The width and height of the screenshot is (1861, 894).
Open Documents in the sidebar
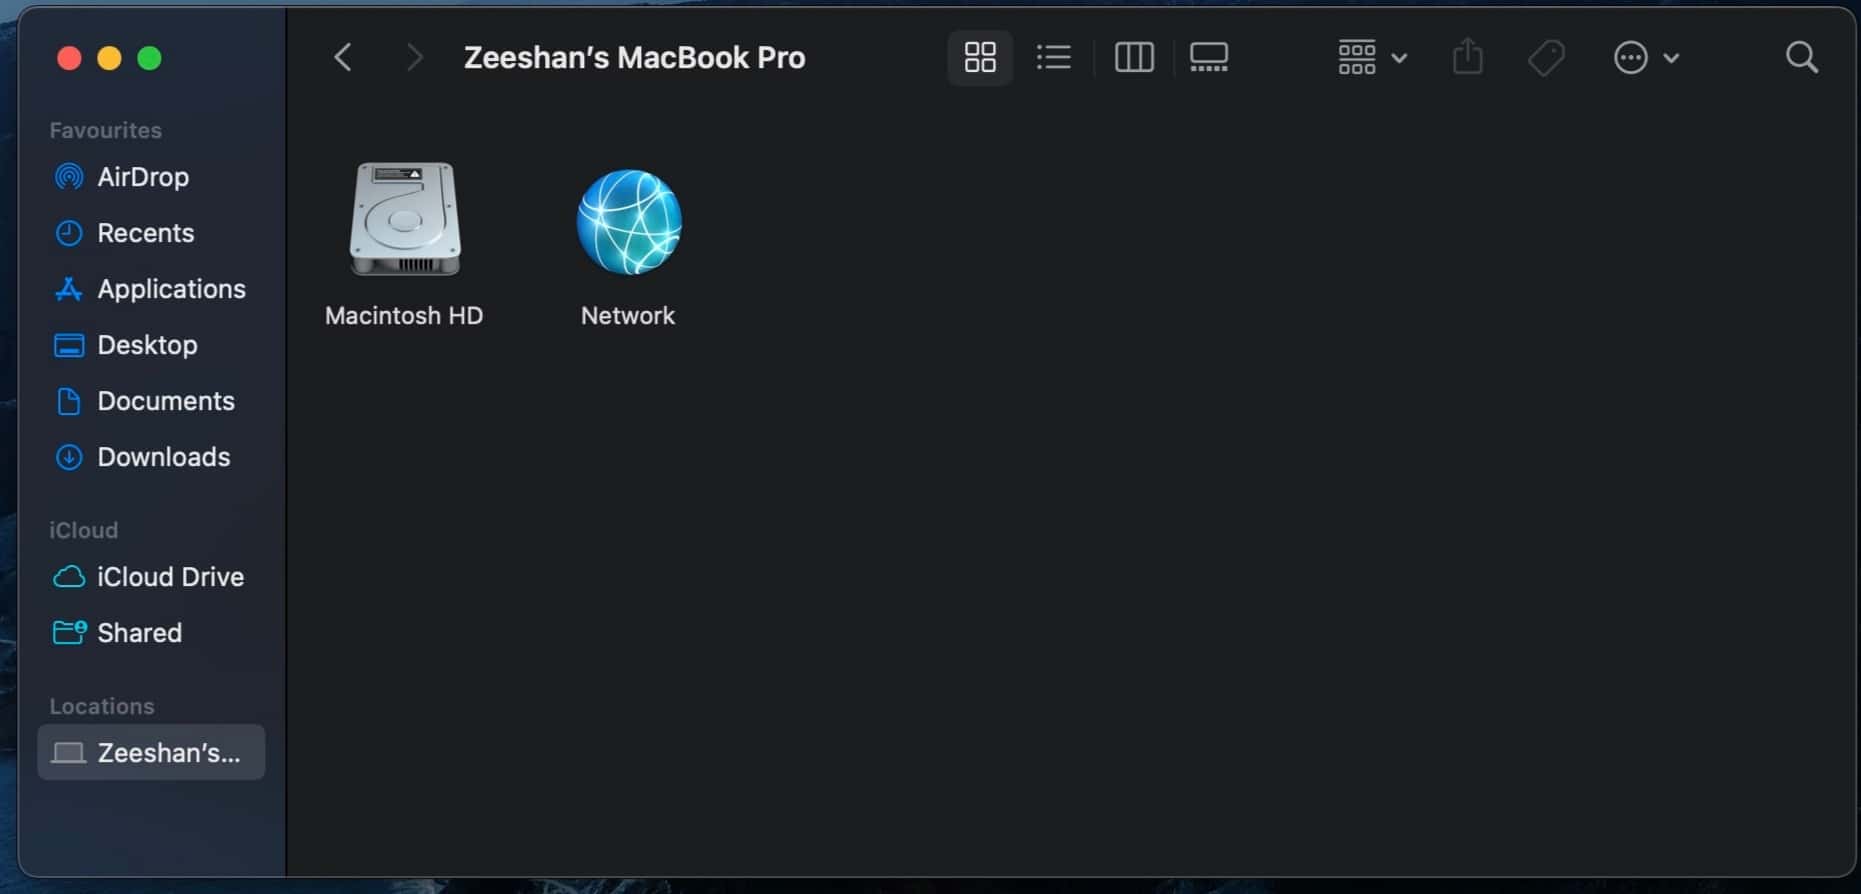coord(151,401)
